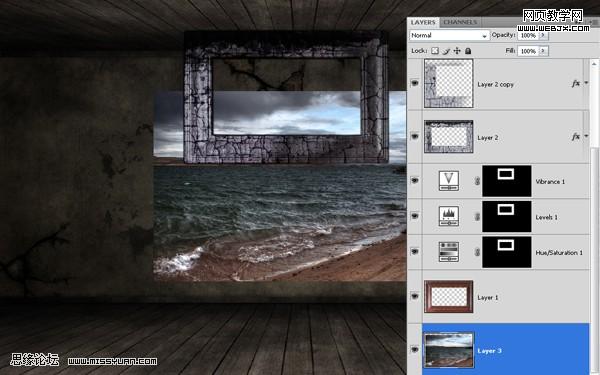Switch to the Channels tab
Image resolution: width=600 pixels, height=375 pixels.
pyautogui.click(x=460, y=22)
